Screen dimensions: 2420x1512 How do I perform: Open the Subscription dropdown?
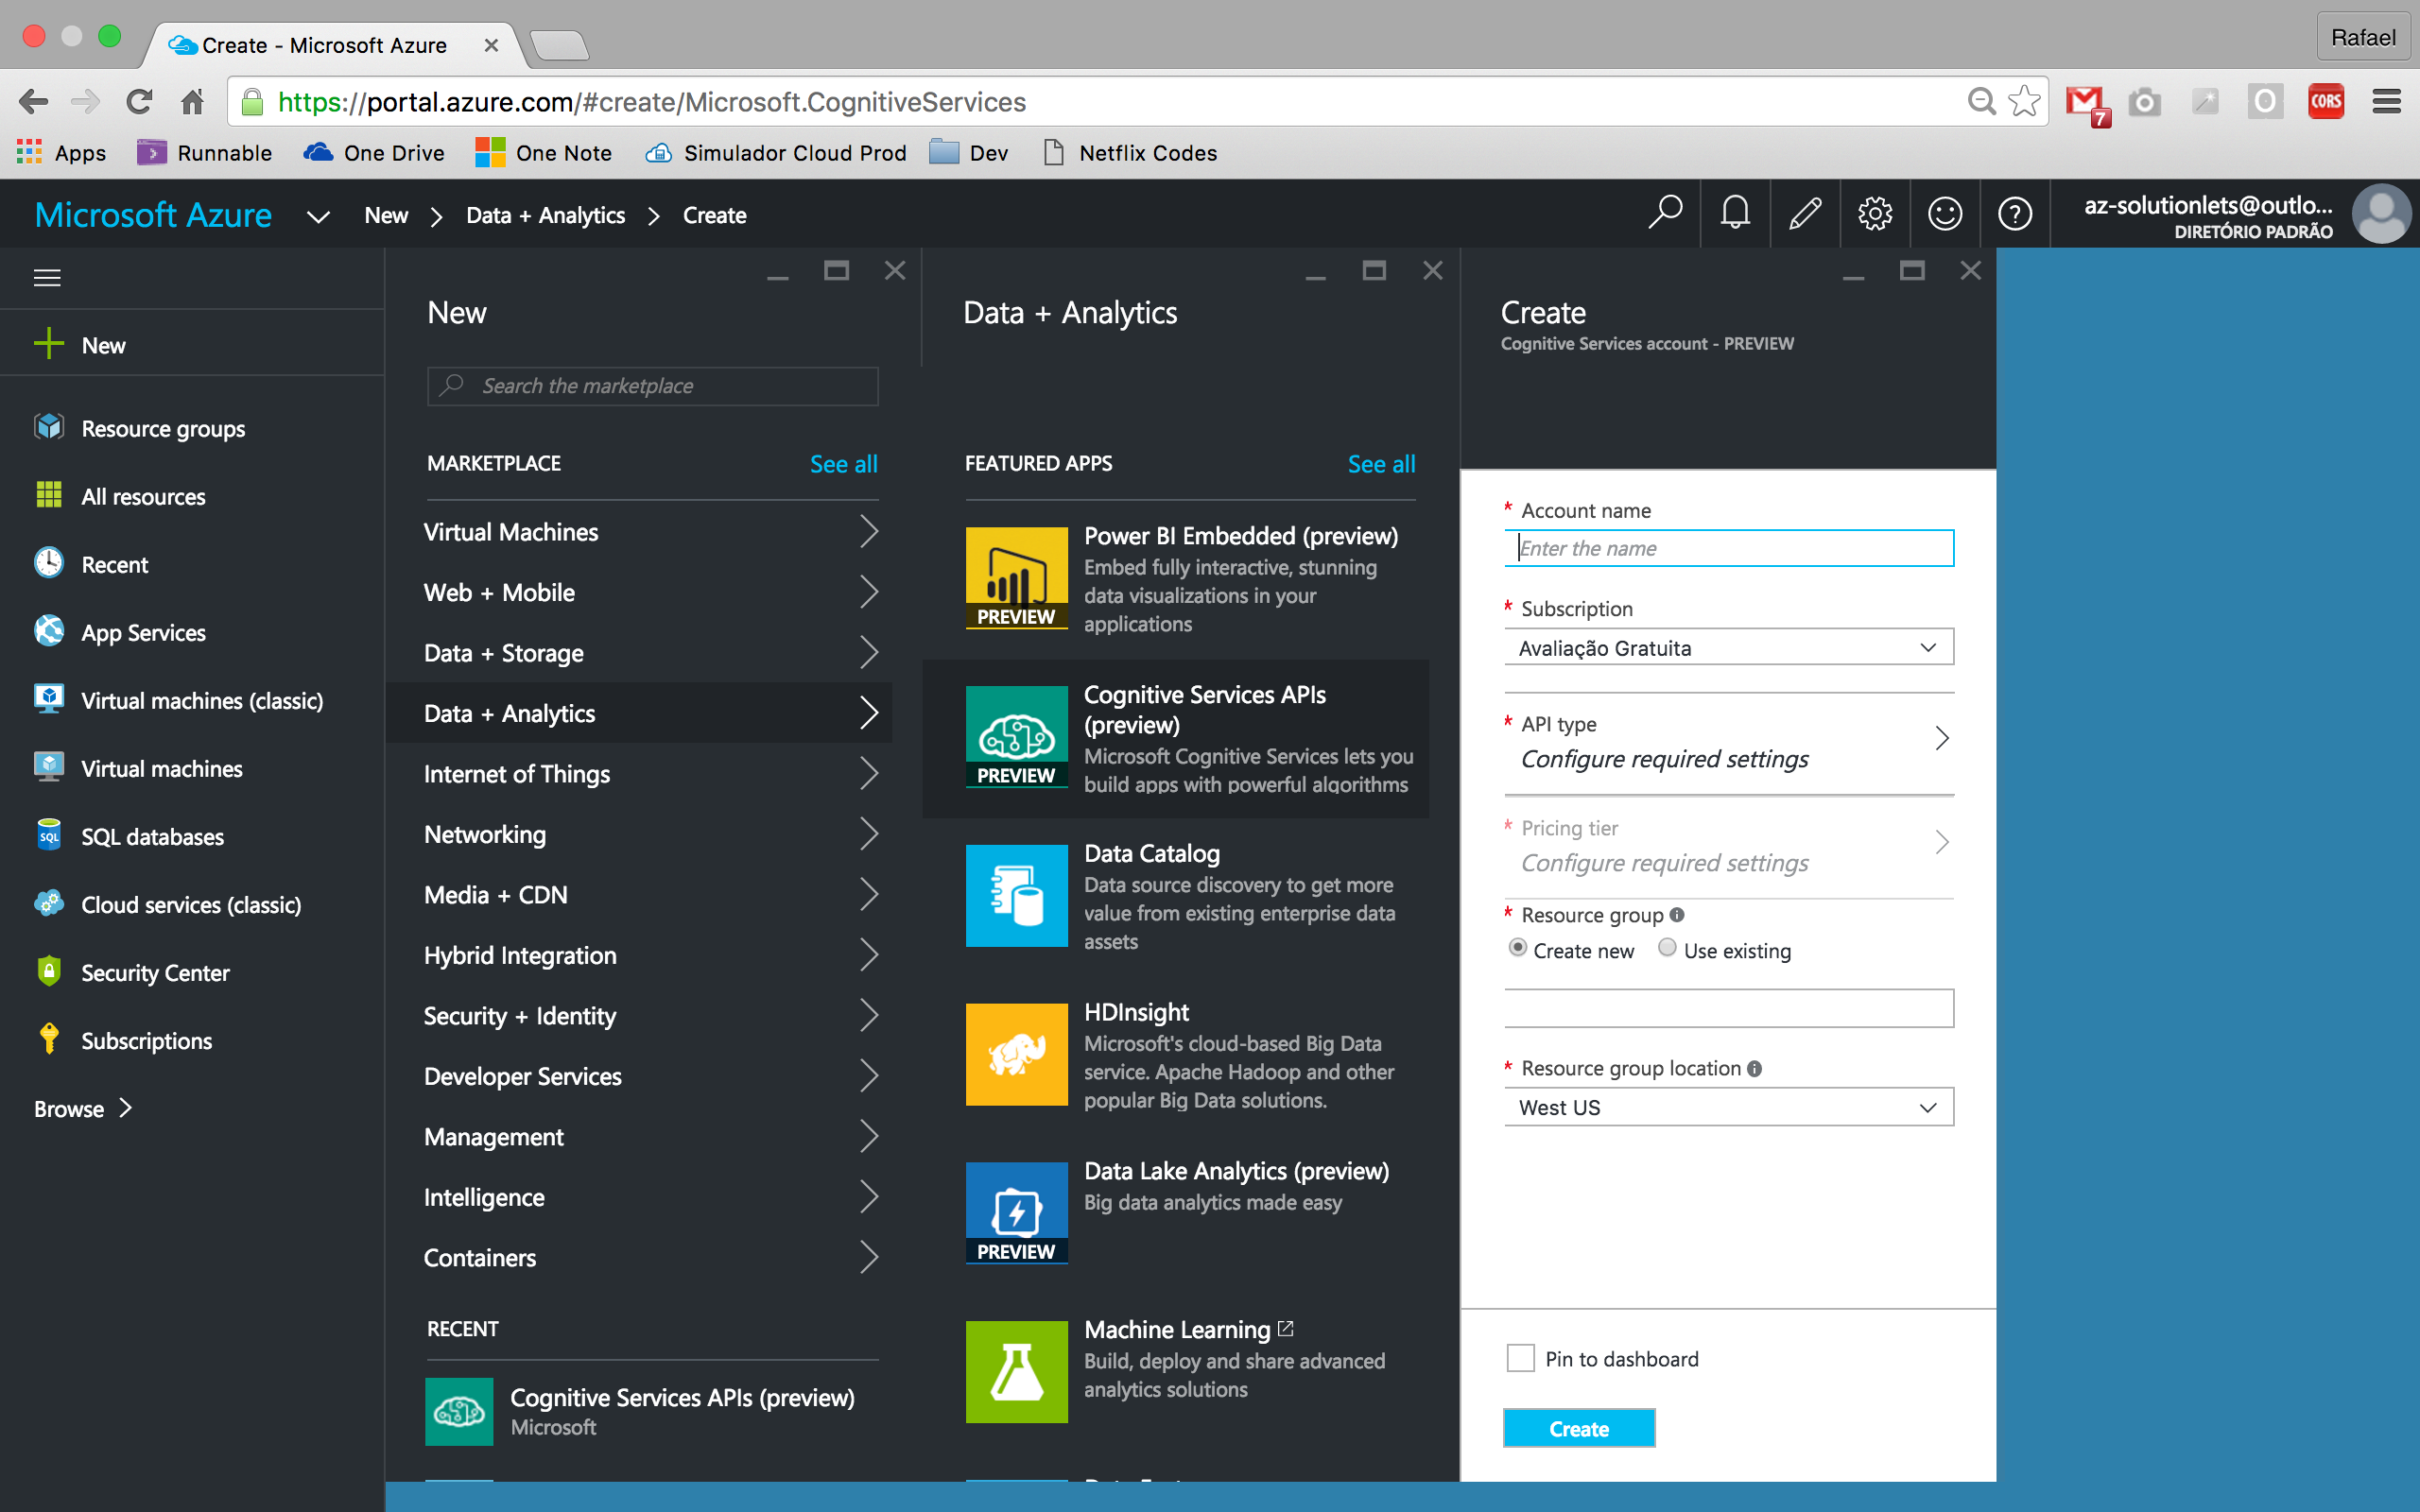coord(1728,647)
